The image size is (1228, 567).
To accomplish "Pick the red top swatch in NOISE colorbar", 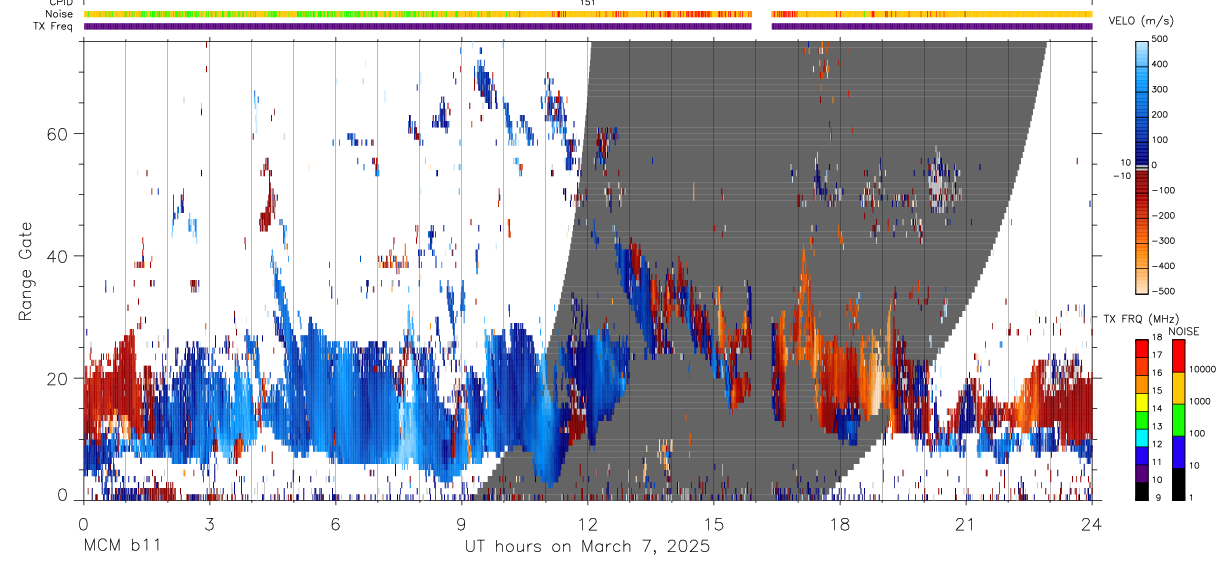I will tap(1179, 355).
